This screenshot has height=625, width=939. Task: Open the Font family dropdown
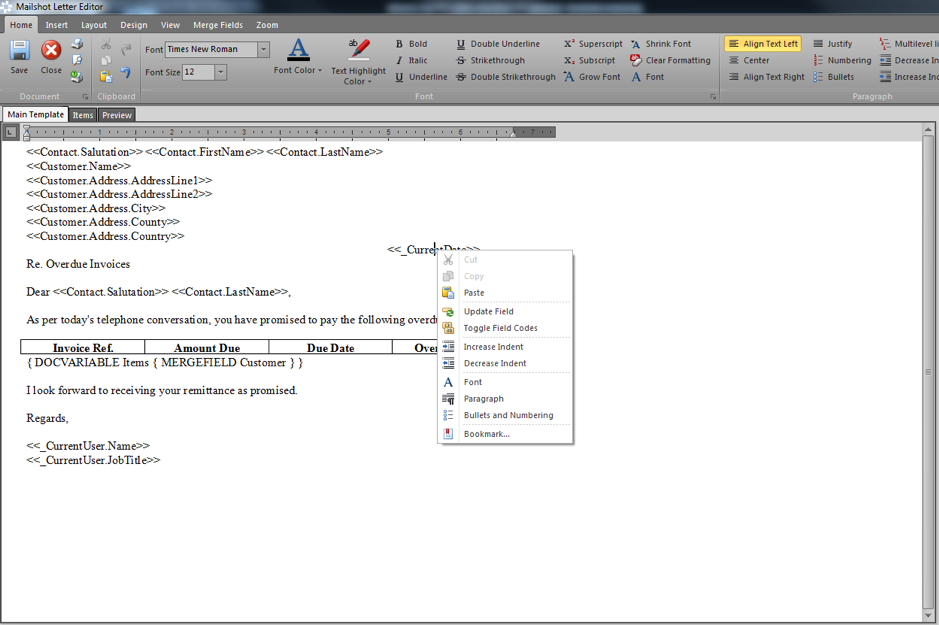(x=263, y=49)
